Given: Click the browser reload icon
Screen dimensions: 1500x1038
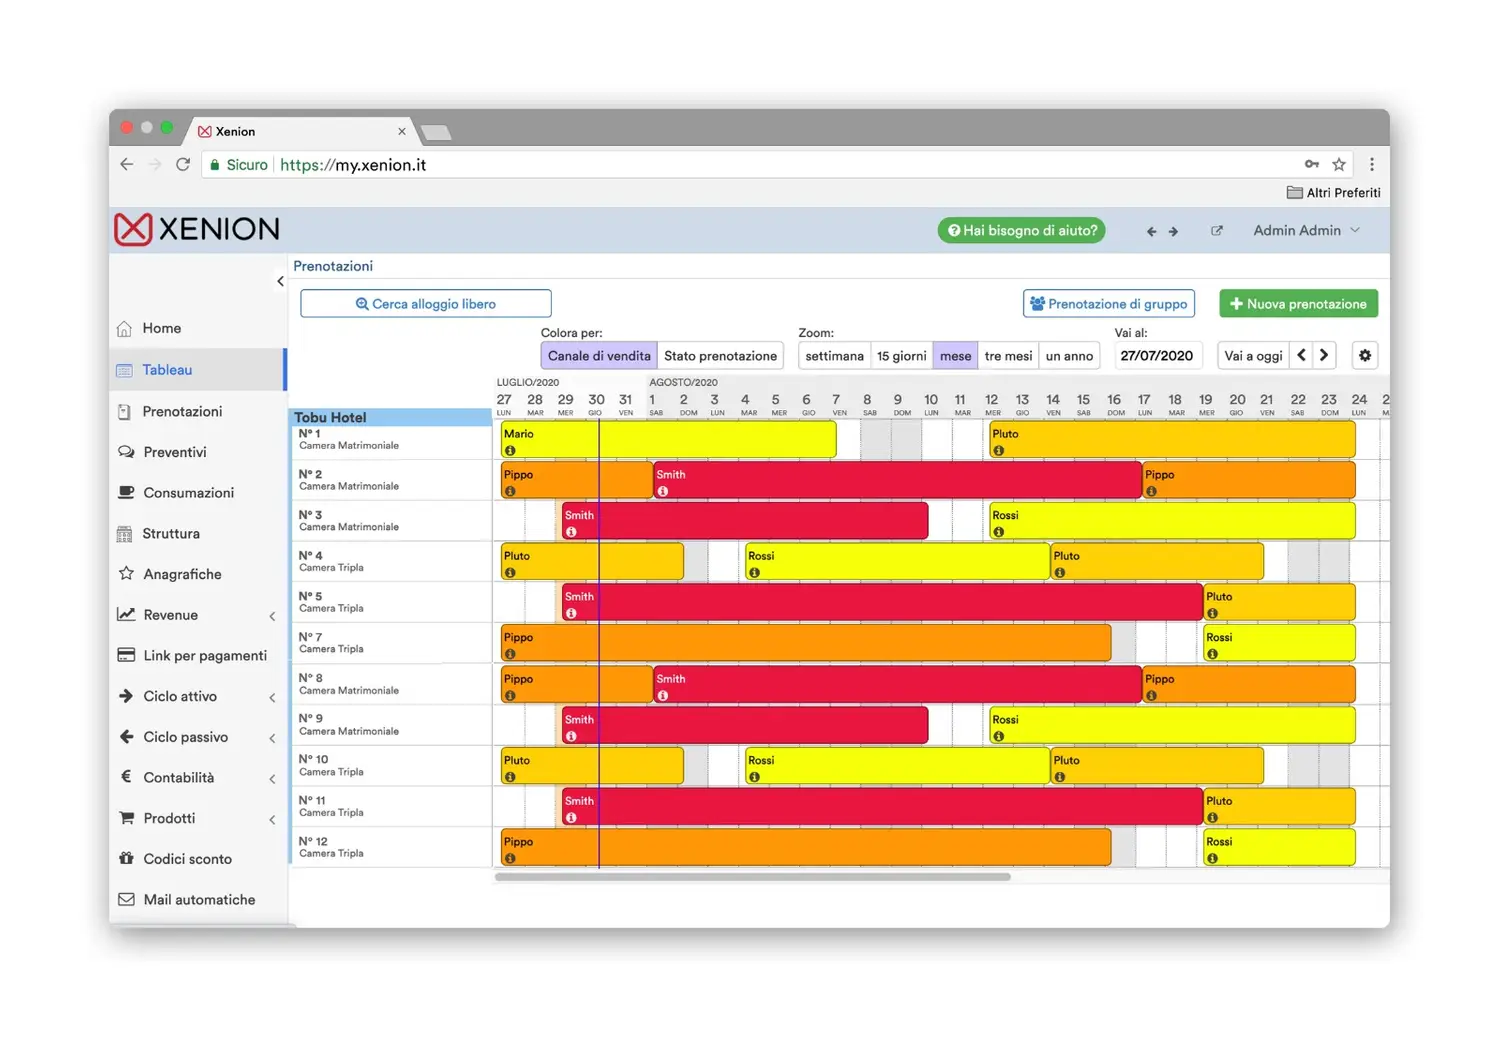Looking at the screenshot, I should pos(183,165).
